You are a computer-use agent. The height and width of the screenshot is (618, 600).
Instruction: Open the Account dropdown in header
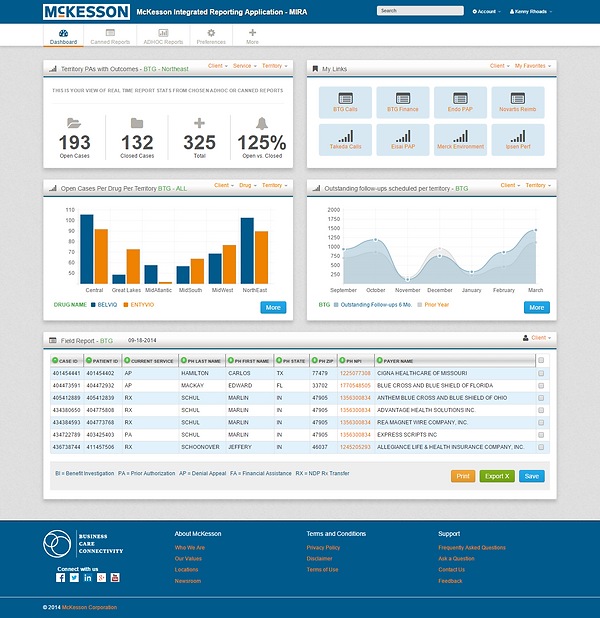[486, 11]
